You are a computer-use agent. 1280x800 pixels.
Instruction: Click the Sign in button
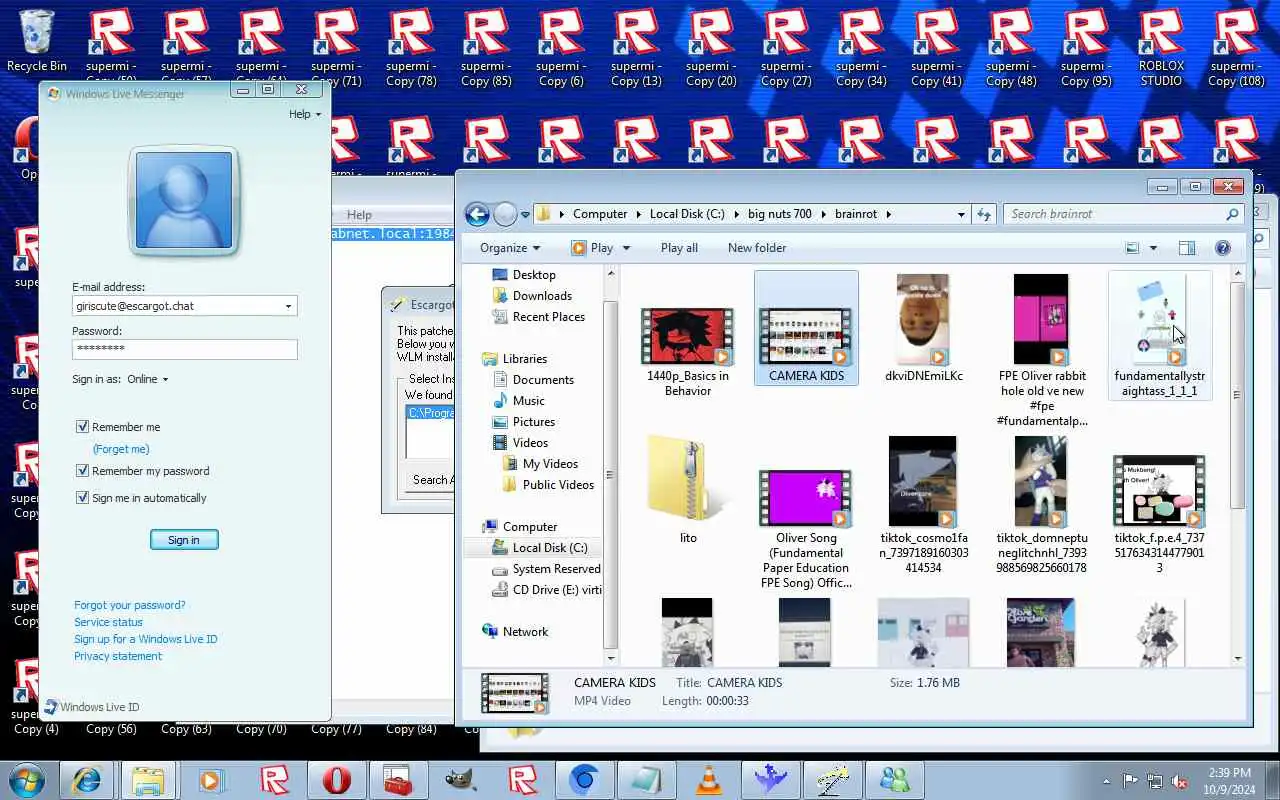pyautogui.click(x=184, y=540)
